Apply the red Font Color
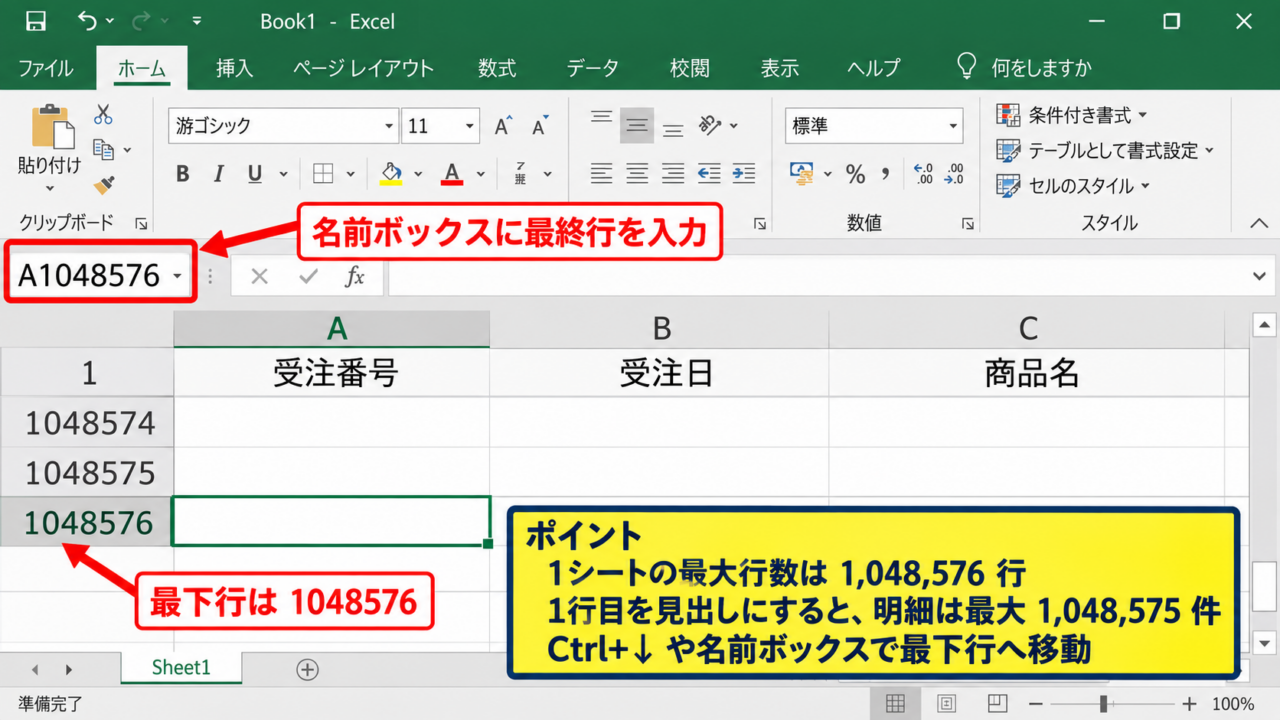1280x720 pixels. [452, 174]
